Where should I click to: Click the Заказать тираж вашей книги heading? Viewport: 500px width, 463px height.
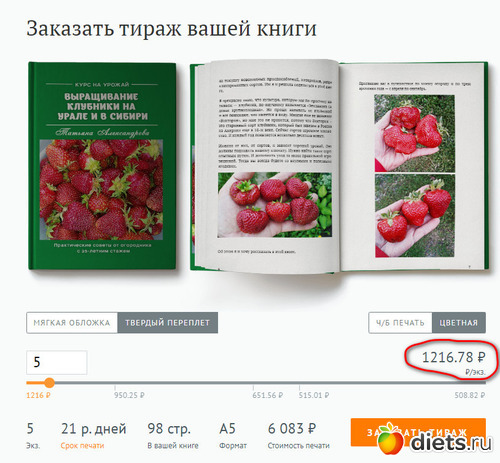coord(171,29)
